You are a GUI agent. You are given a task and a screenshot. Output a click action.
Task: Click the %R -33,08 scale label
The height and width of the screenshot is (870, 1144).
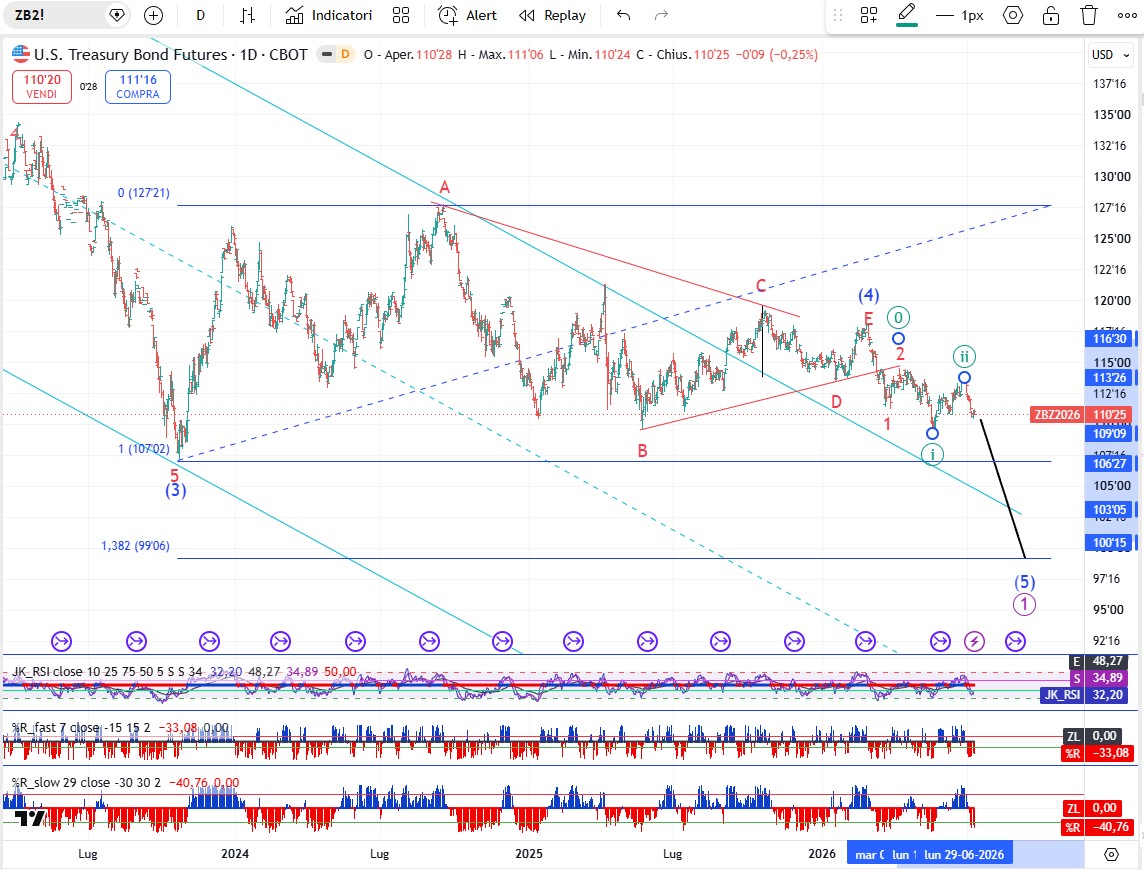coord(1098,753)
